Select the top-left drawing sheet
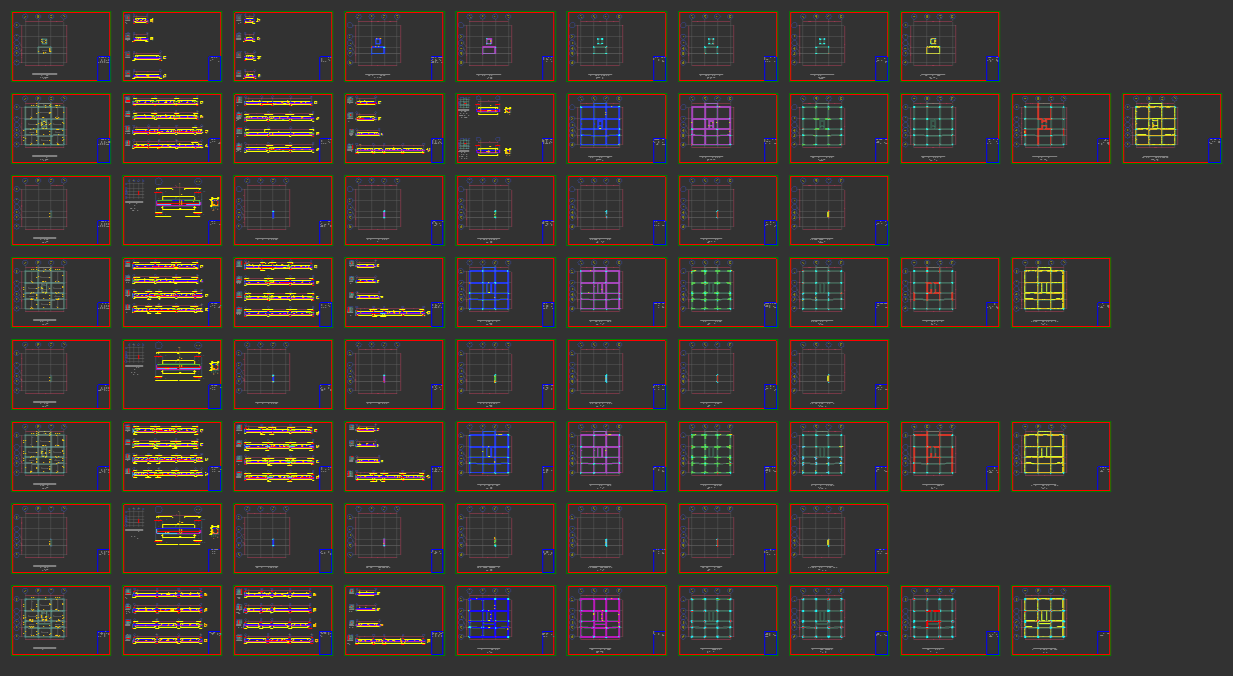The height and width of the screenshot is (676, 1233). [61, 46]
